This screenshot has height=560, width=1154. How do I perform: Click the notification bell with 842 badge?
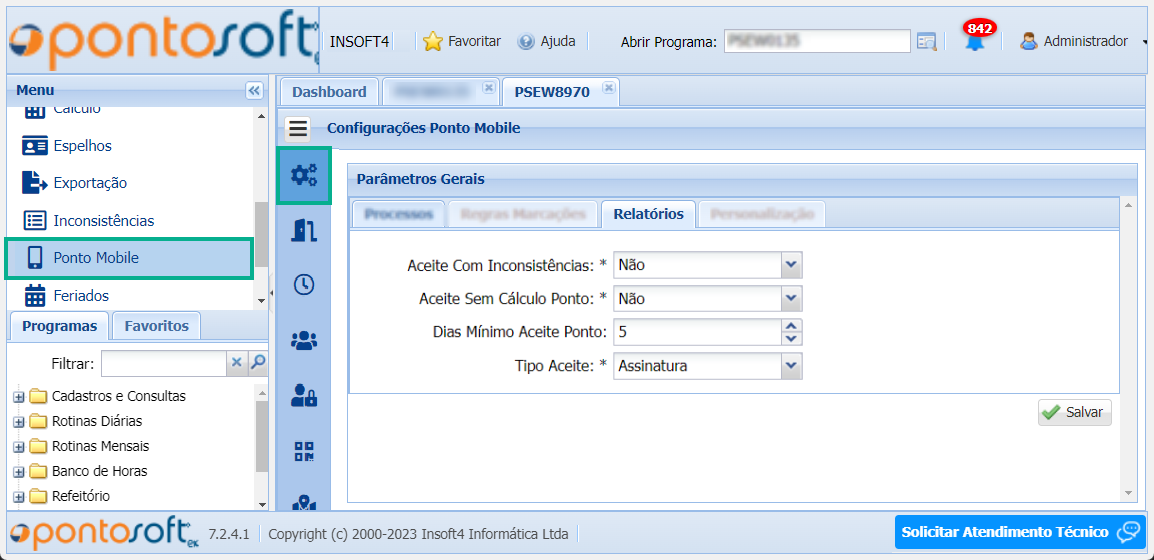pos(974,41)
